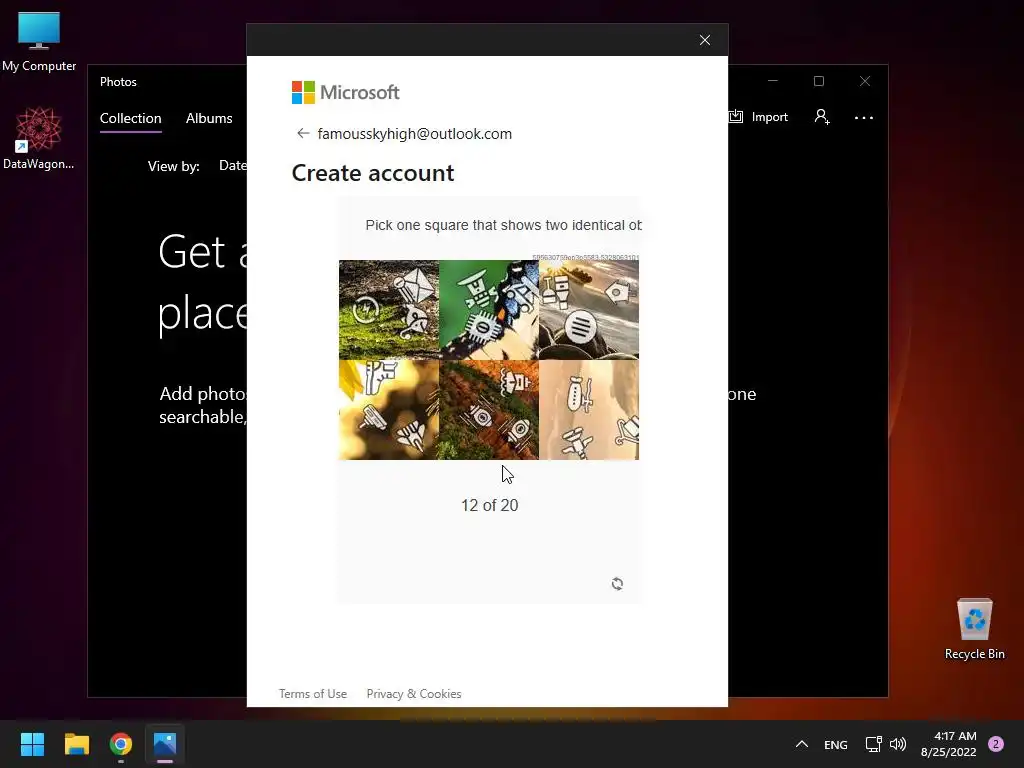Open the View by Date dropdown in Photos

232,166
